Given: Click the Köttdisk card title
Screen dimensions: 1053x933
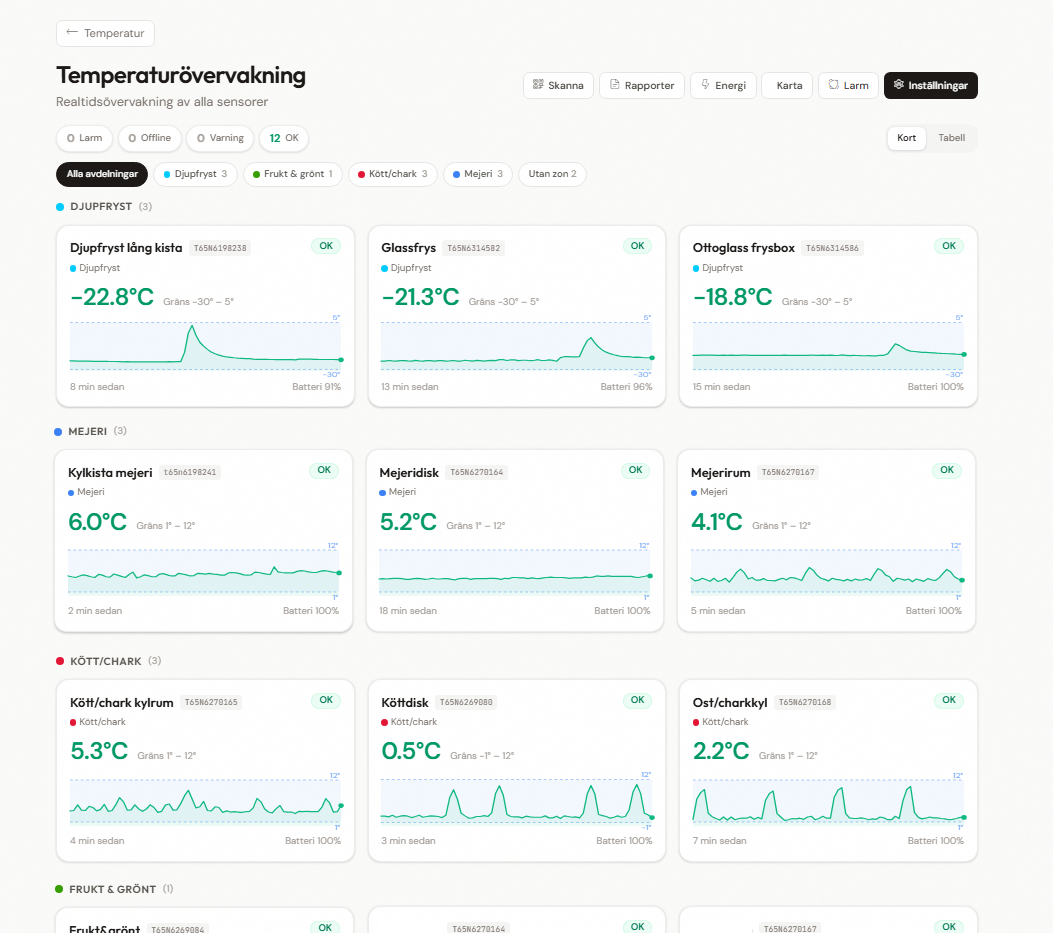Looking at the screenshot, I should (405, 703).
